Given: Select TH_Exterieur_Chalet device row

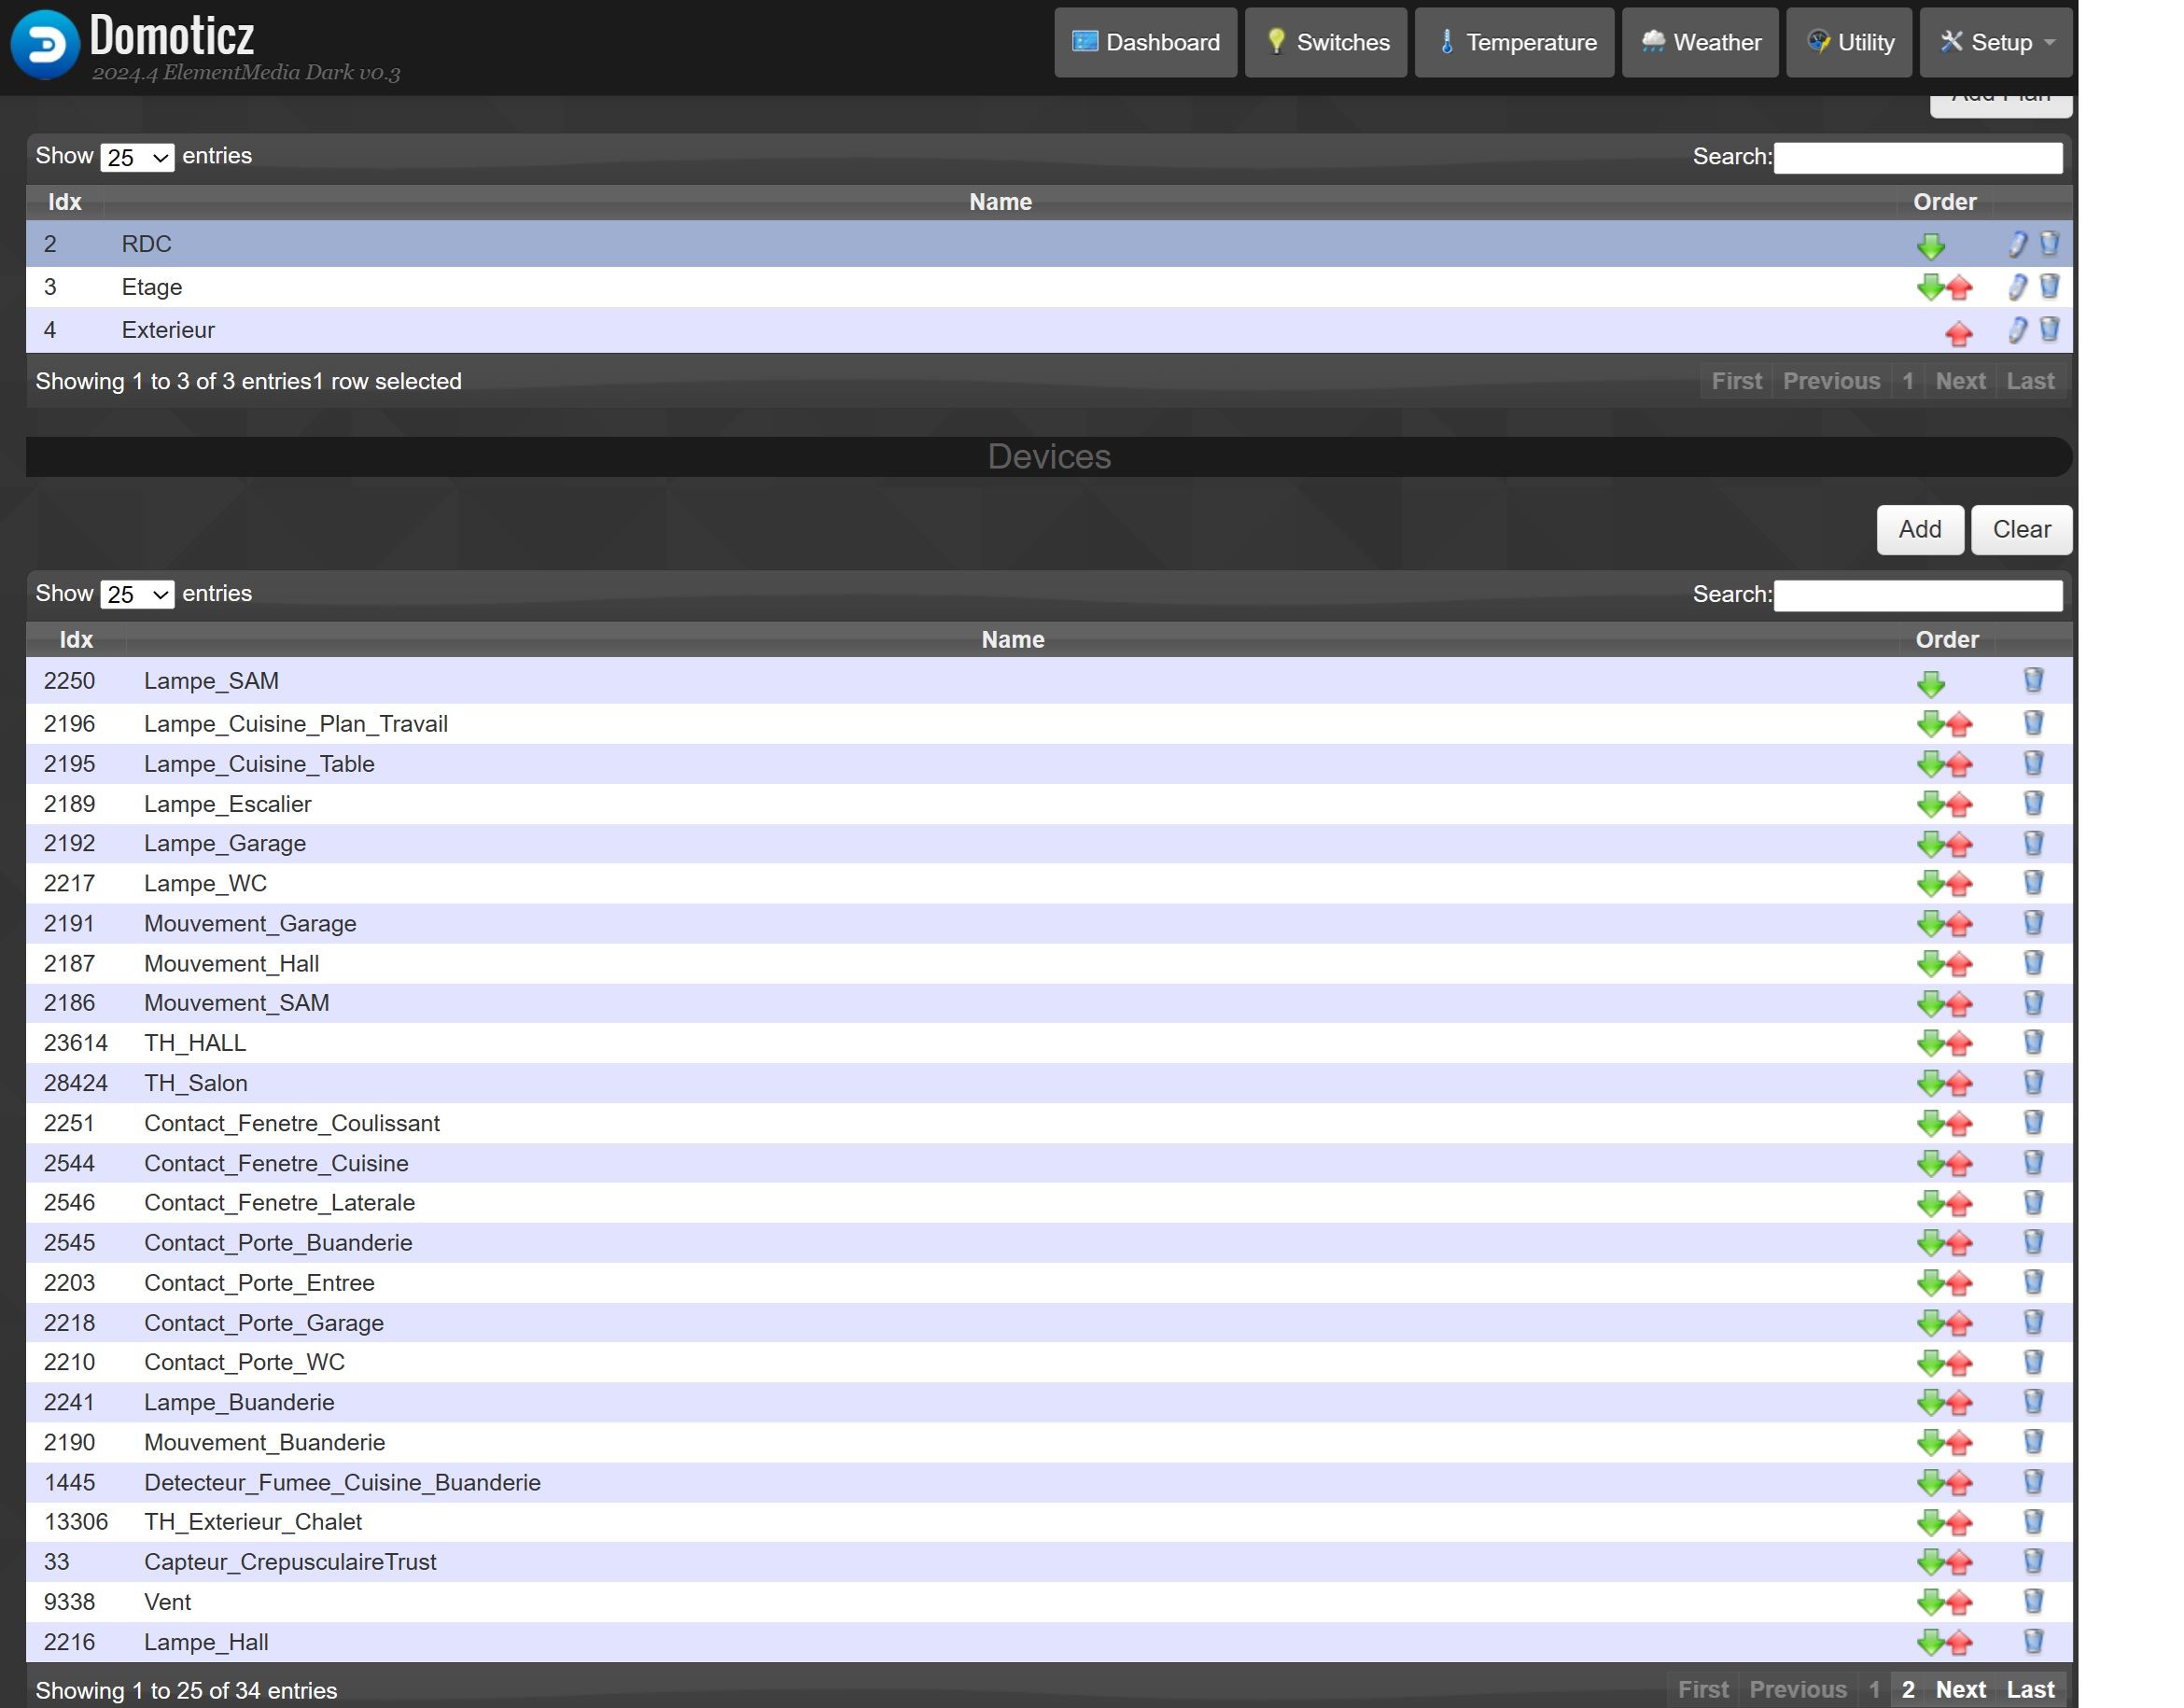Looking at the screenshot, I should [x=1049, y=1522].
